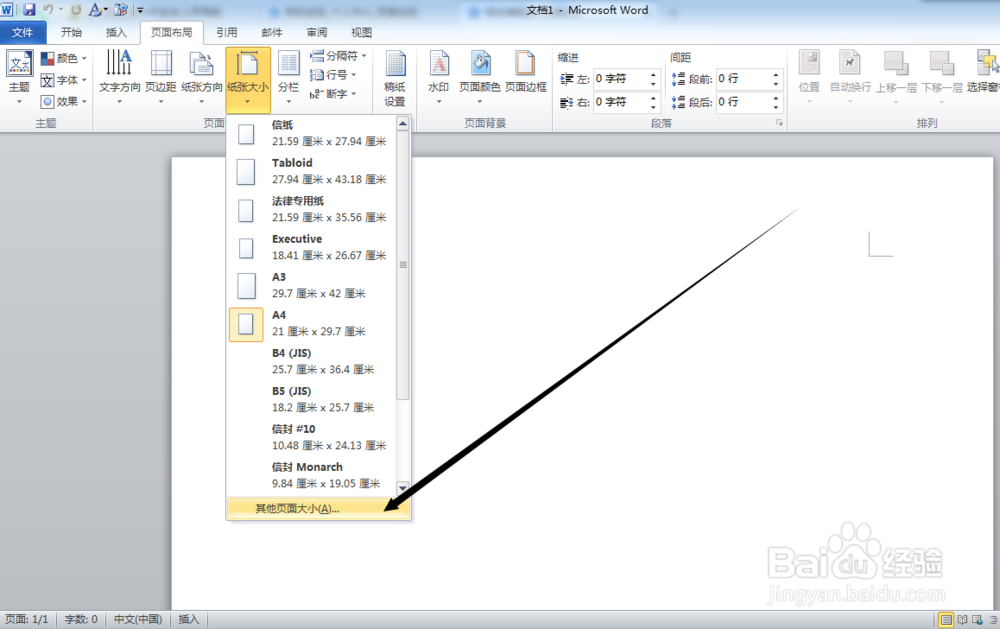Select Tabloid paper size
The height and width of the screenshot is (629, 1000).
pos(312,171)
